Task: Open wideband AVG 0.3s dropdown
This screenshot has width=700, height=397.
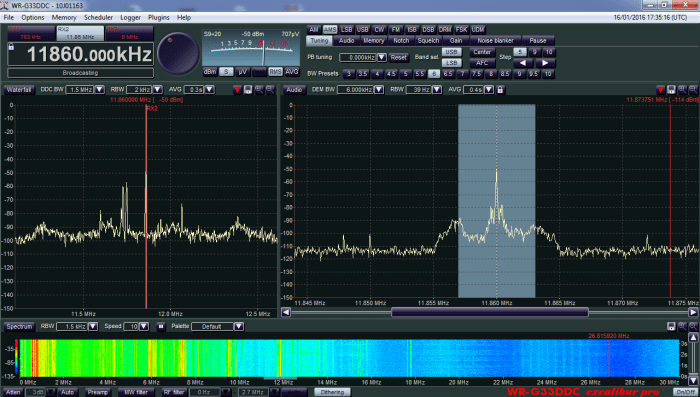Action: point(209,90)
